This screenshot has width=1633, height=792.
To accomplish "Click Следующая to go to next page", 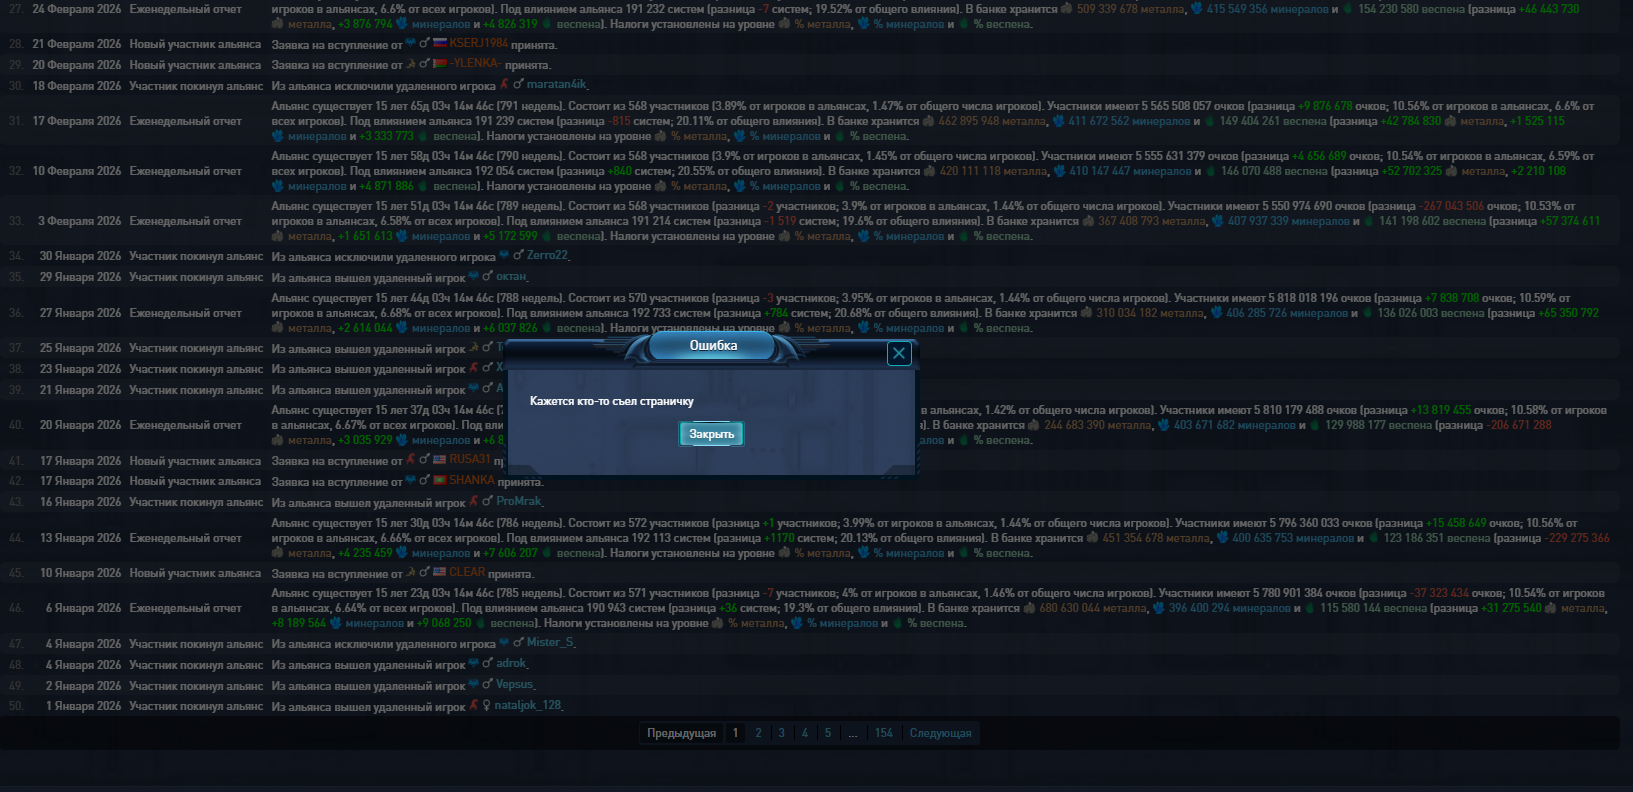I will [x=940, y=733].
